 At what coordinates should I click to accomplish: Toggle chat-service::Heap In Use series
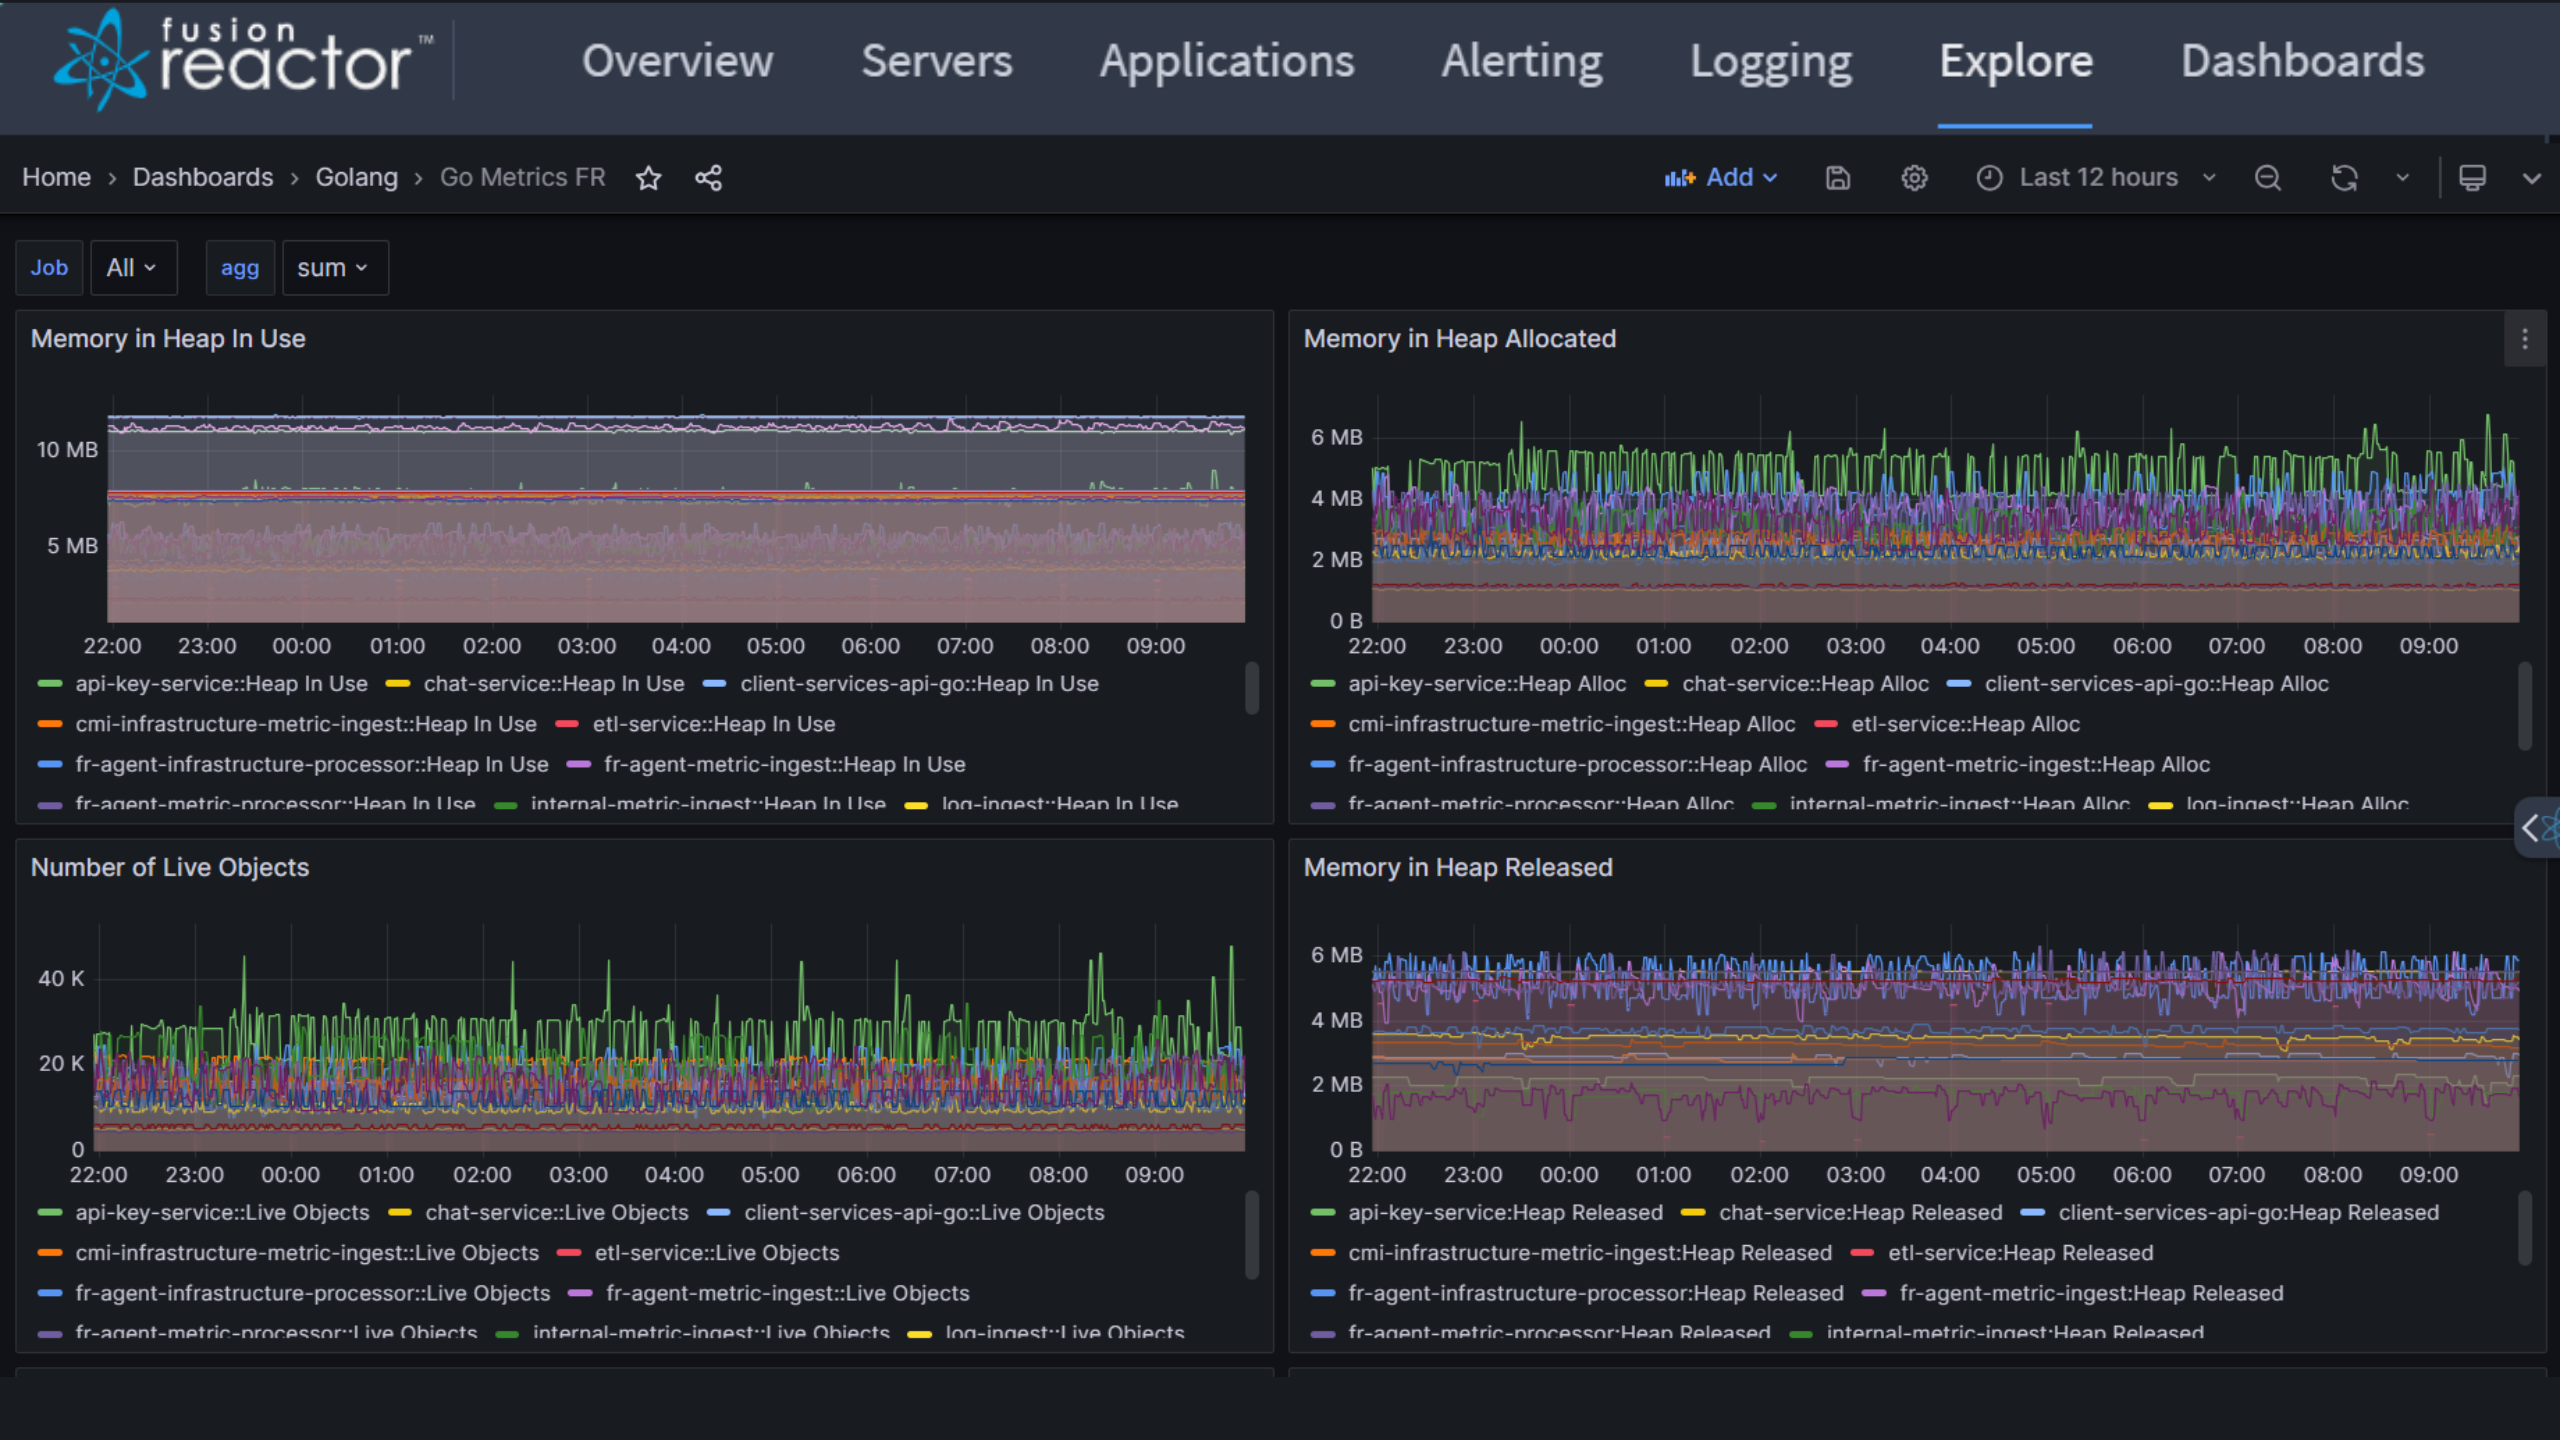[x=554, y=684]
